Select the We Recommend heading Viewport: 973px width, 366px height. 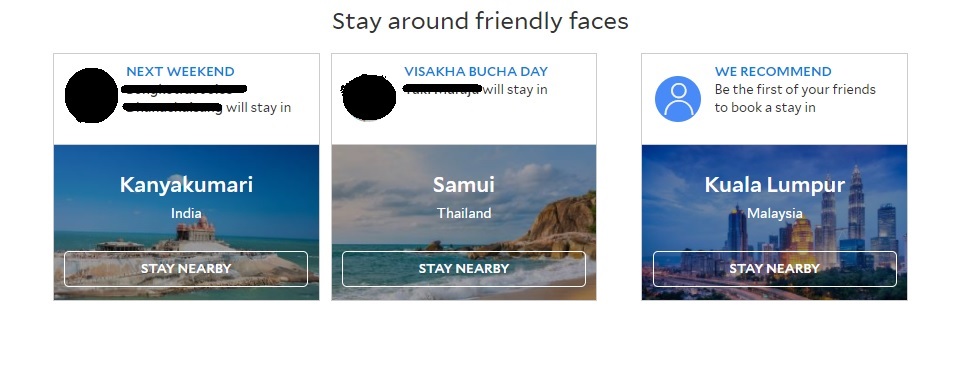tap(773, 71)
